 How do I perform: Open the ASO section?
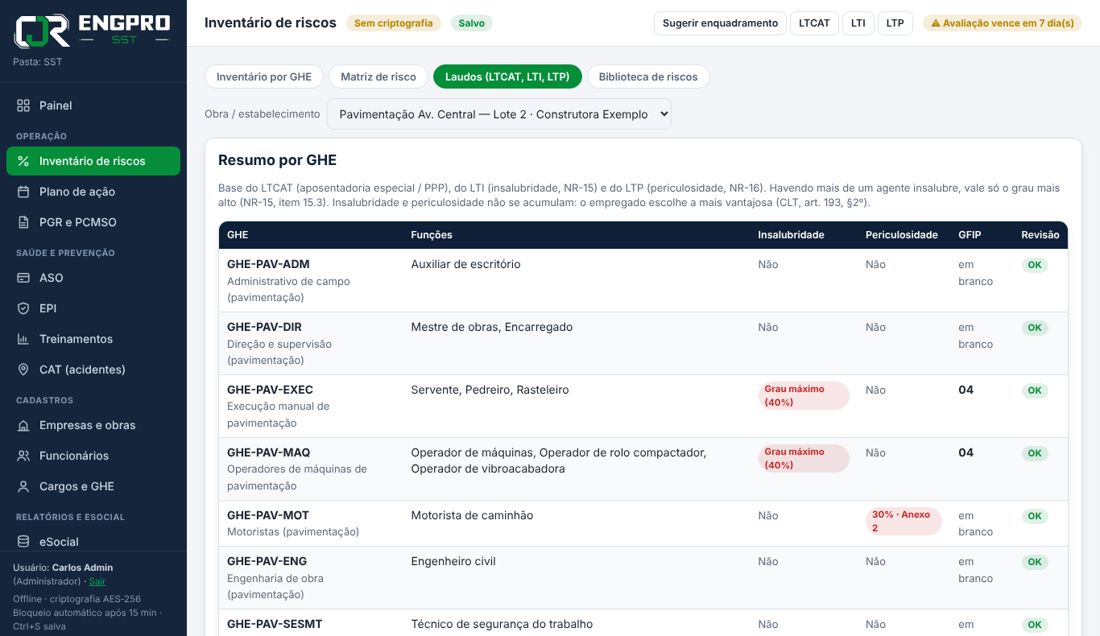point(93,278)
